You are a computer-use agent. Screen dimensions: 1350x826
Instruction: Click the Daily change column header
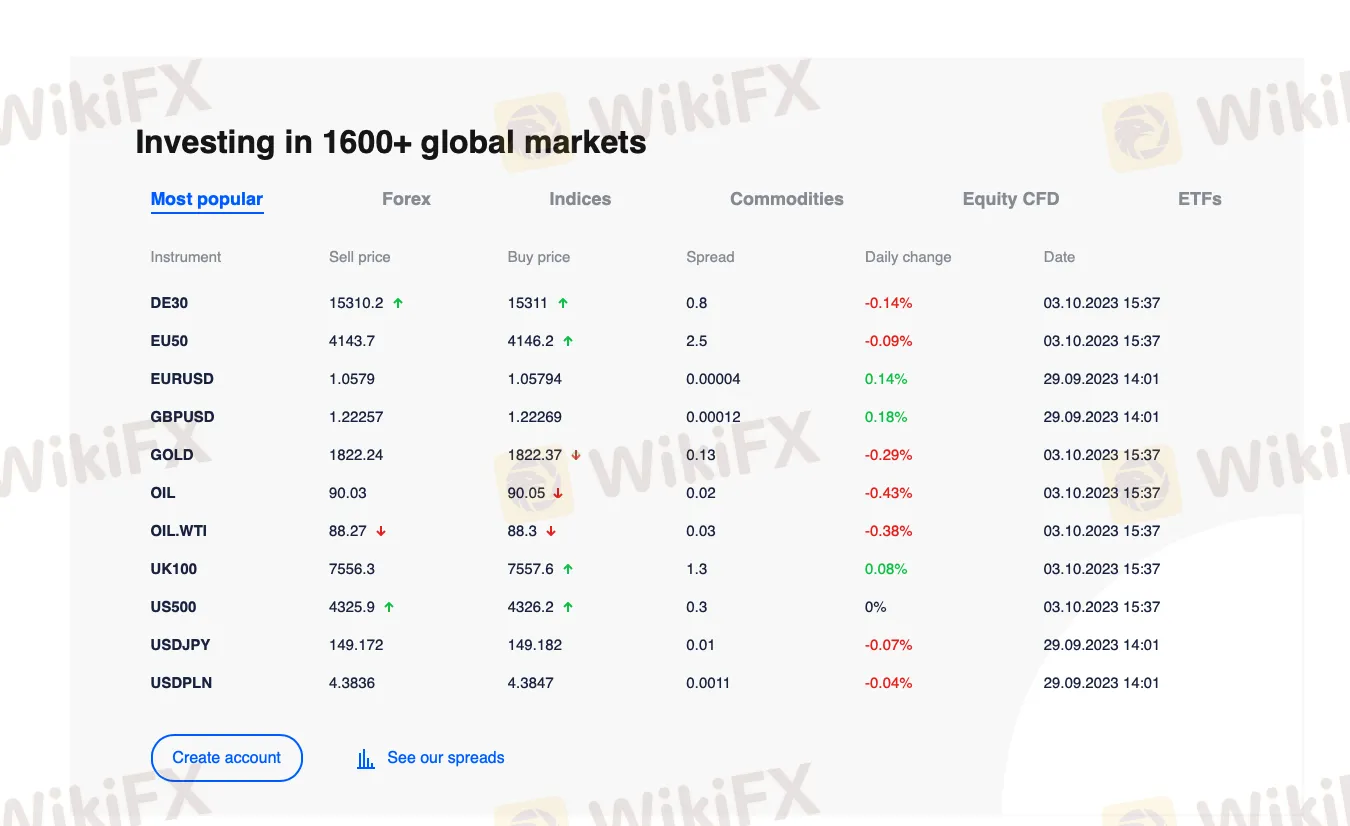pyautogui.click(x=908, y=257)
